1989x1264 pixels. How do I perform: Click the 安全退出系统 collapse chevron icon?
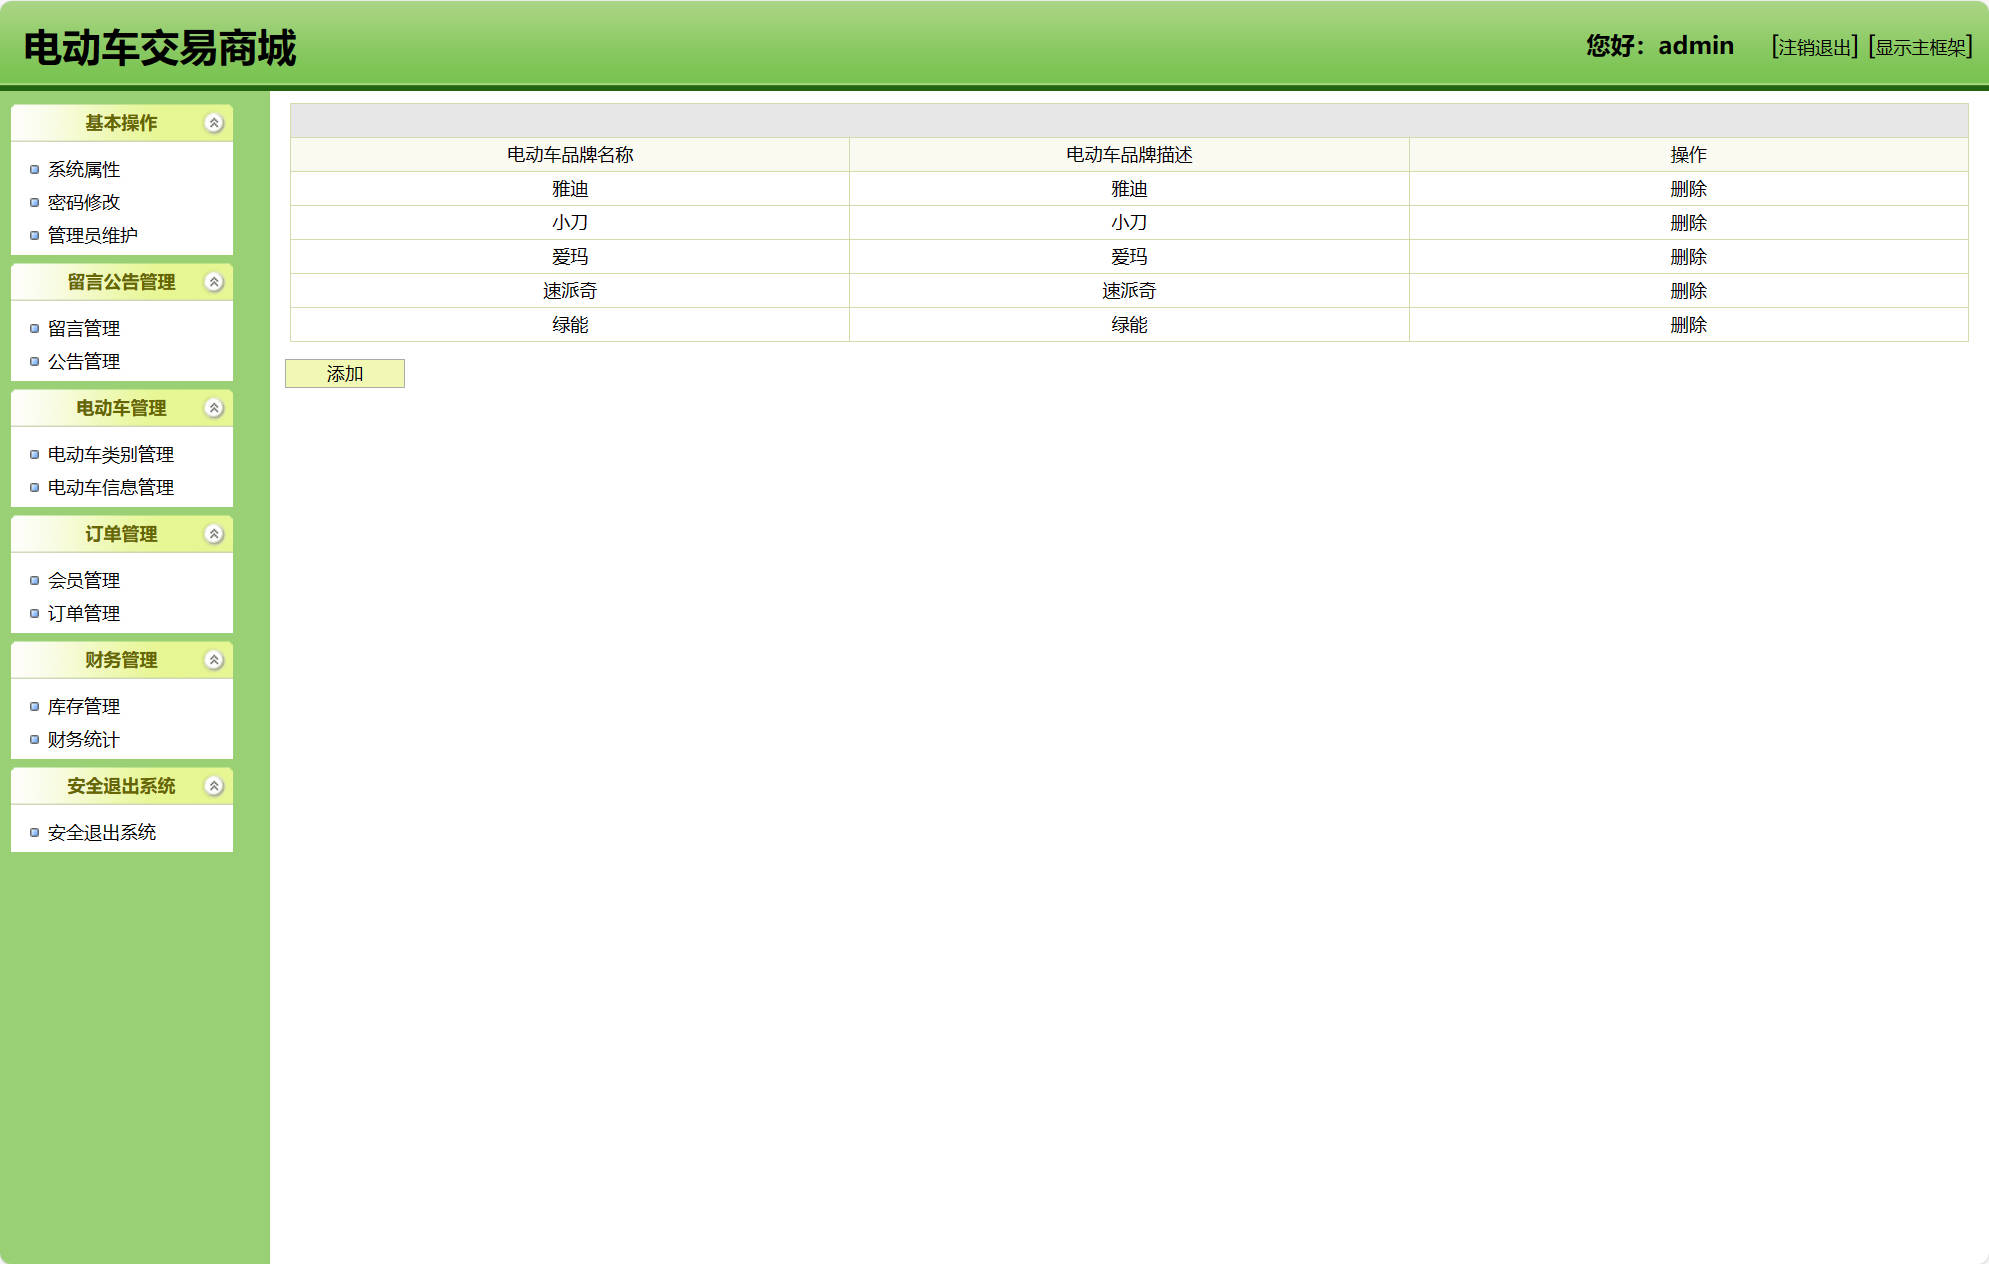click(x=214, y=786)
